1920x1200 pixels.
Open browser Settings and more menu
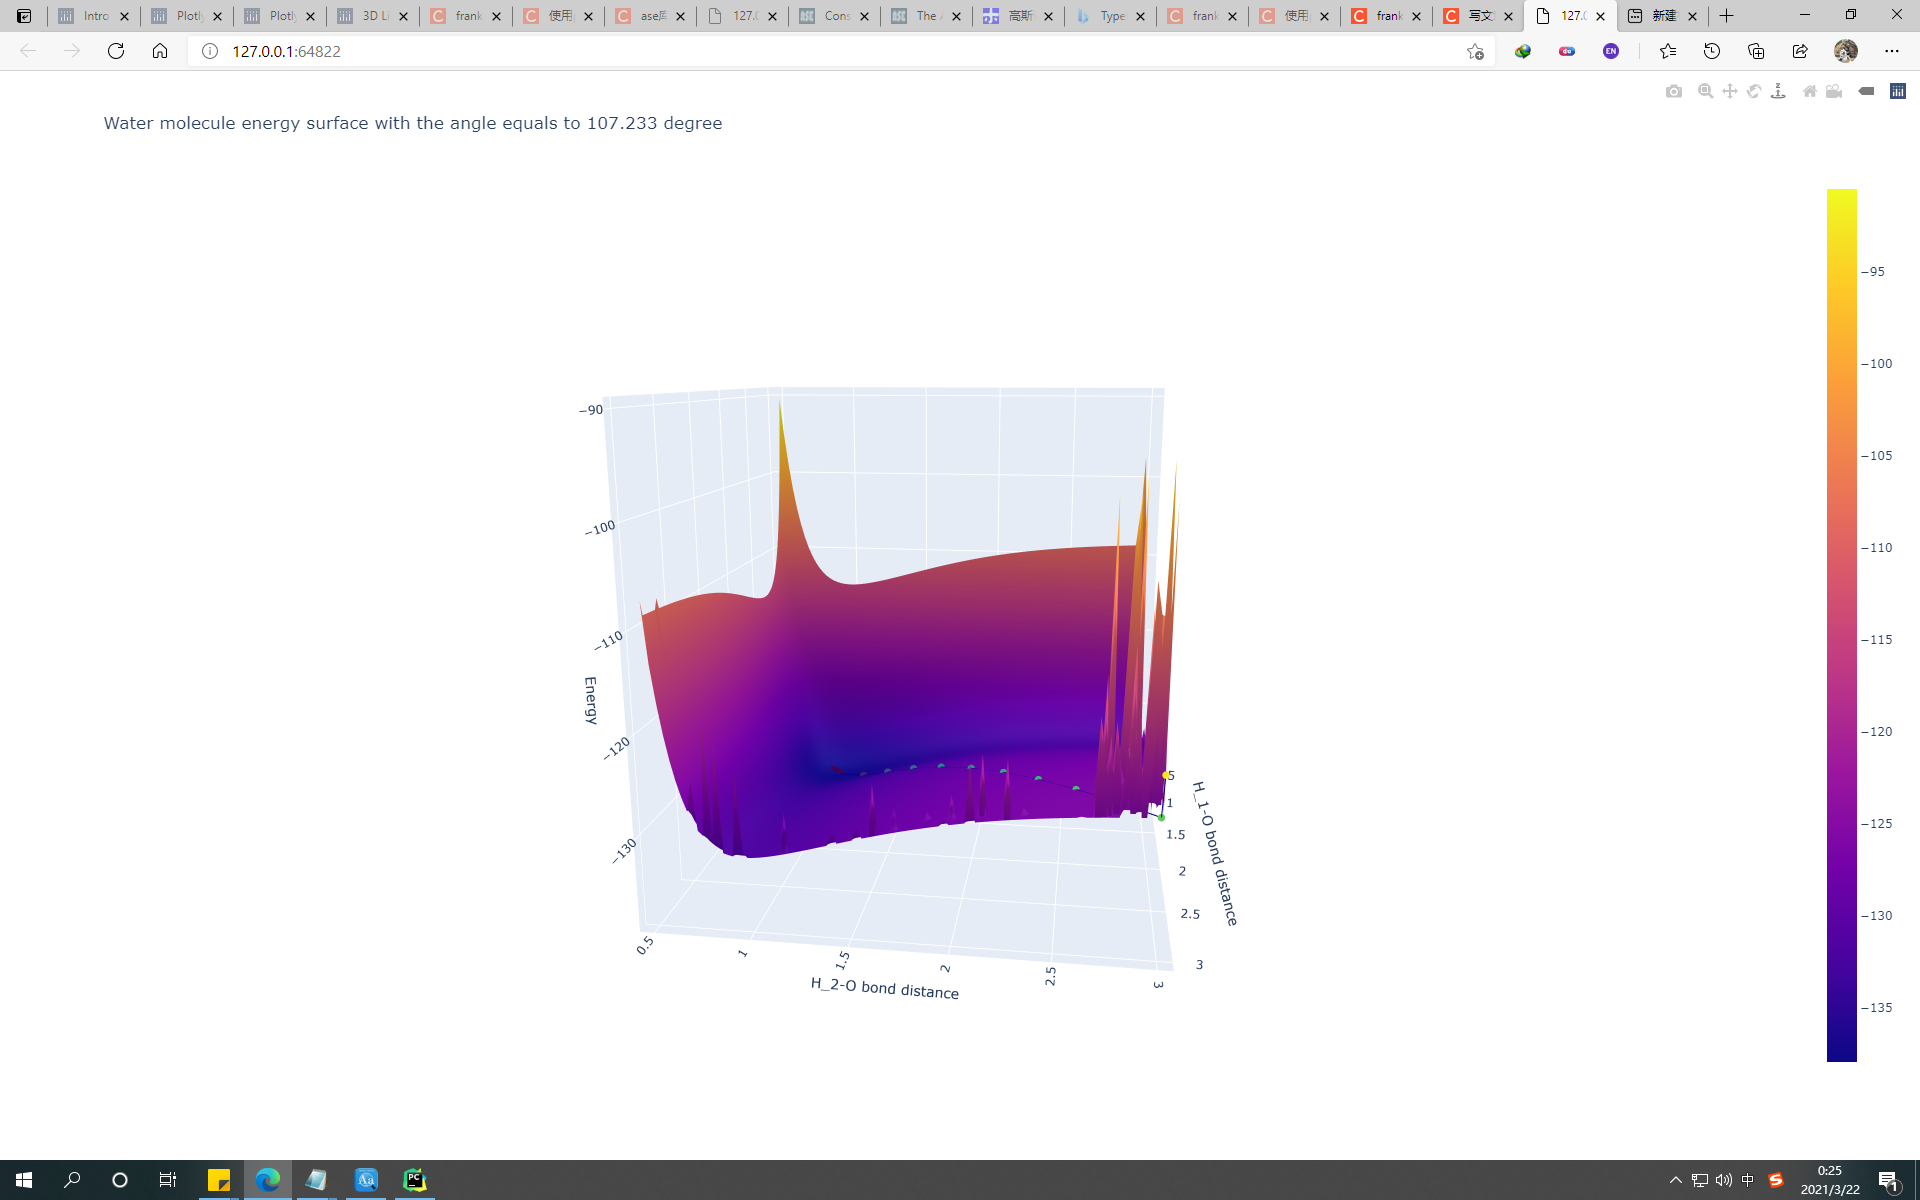click(1891, 51)
